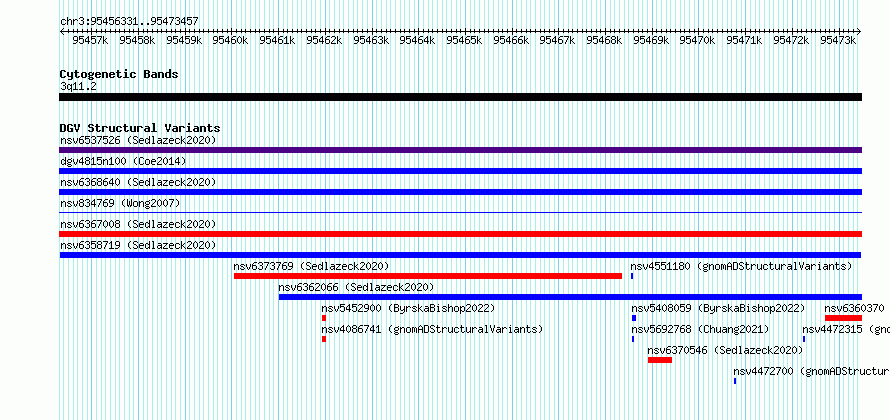Viewport: 890px width, 420px height.
Task: Open the dgv4815n100 (Coe2014) label
Action: [123, 161]
